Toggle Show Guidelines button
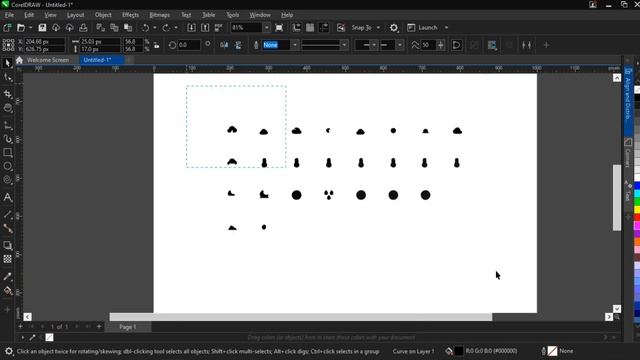 pyautogui.click(x=324, y=28)
